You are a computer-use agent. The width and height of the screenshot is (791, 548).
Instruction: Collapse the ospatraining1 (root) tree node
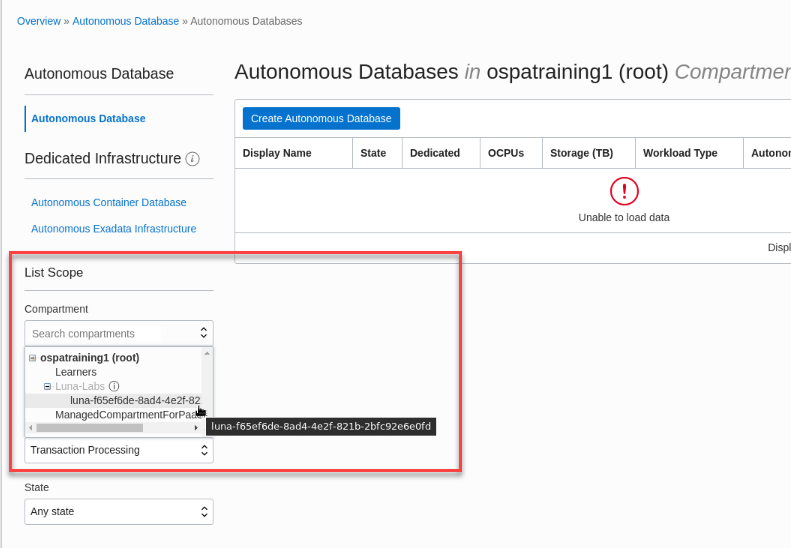[x=33, y=358]
